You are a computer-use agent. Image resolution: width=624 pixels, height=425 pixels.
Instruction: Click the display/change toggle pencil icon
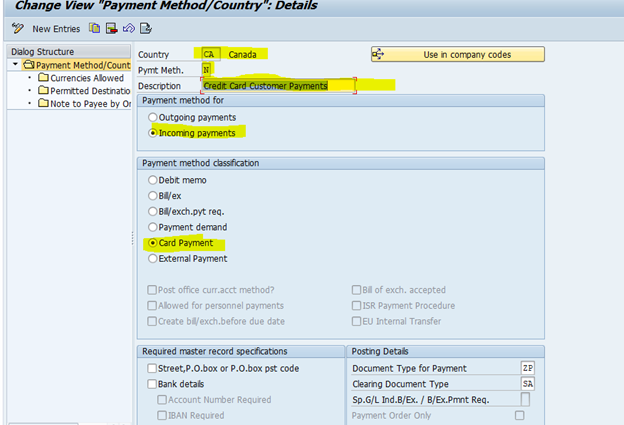[x=17, y=28]
